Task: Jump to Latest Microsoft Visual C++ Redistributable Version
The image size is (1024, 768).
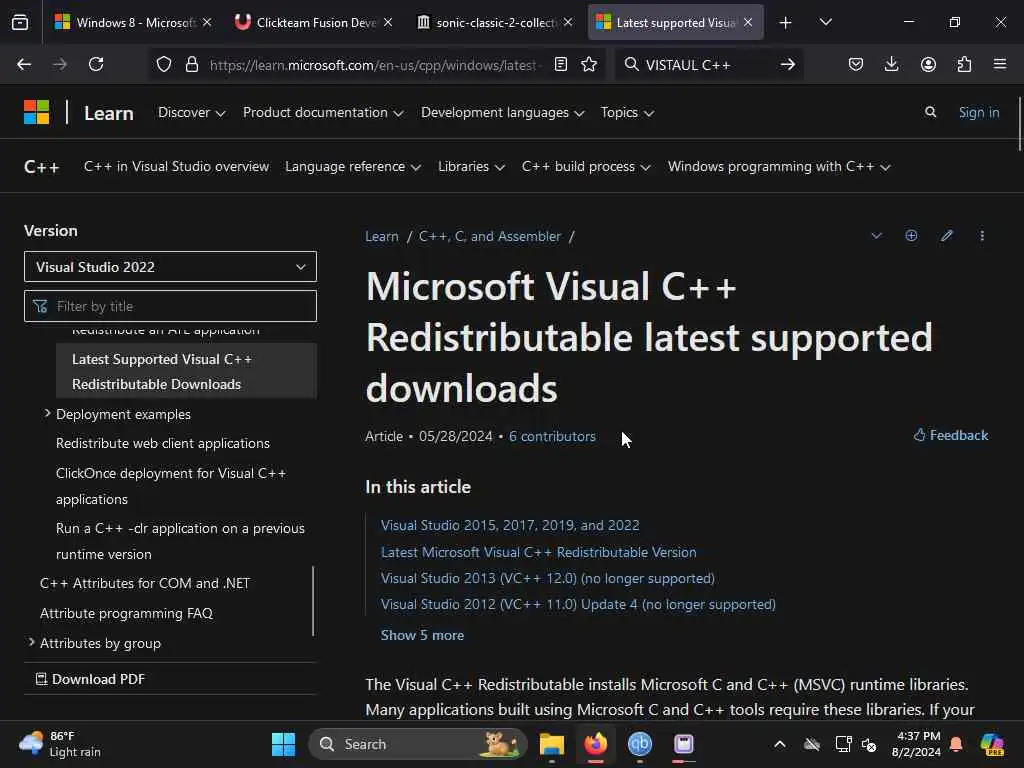Action: click(x=538, y=552)
